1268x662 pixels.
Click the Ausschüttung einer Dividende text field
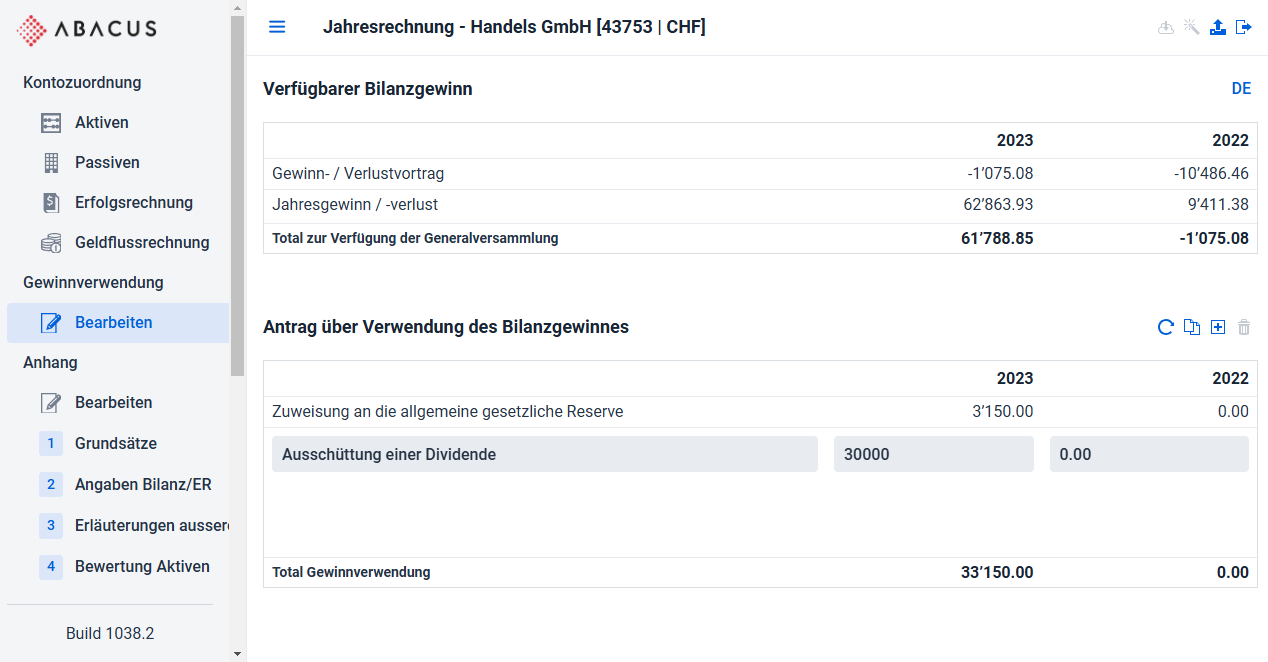(x=545, y=454)
